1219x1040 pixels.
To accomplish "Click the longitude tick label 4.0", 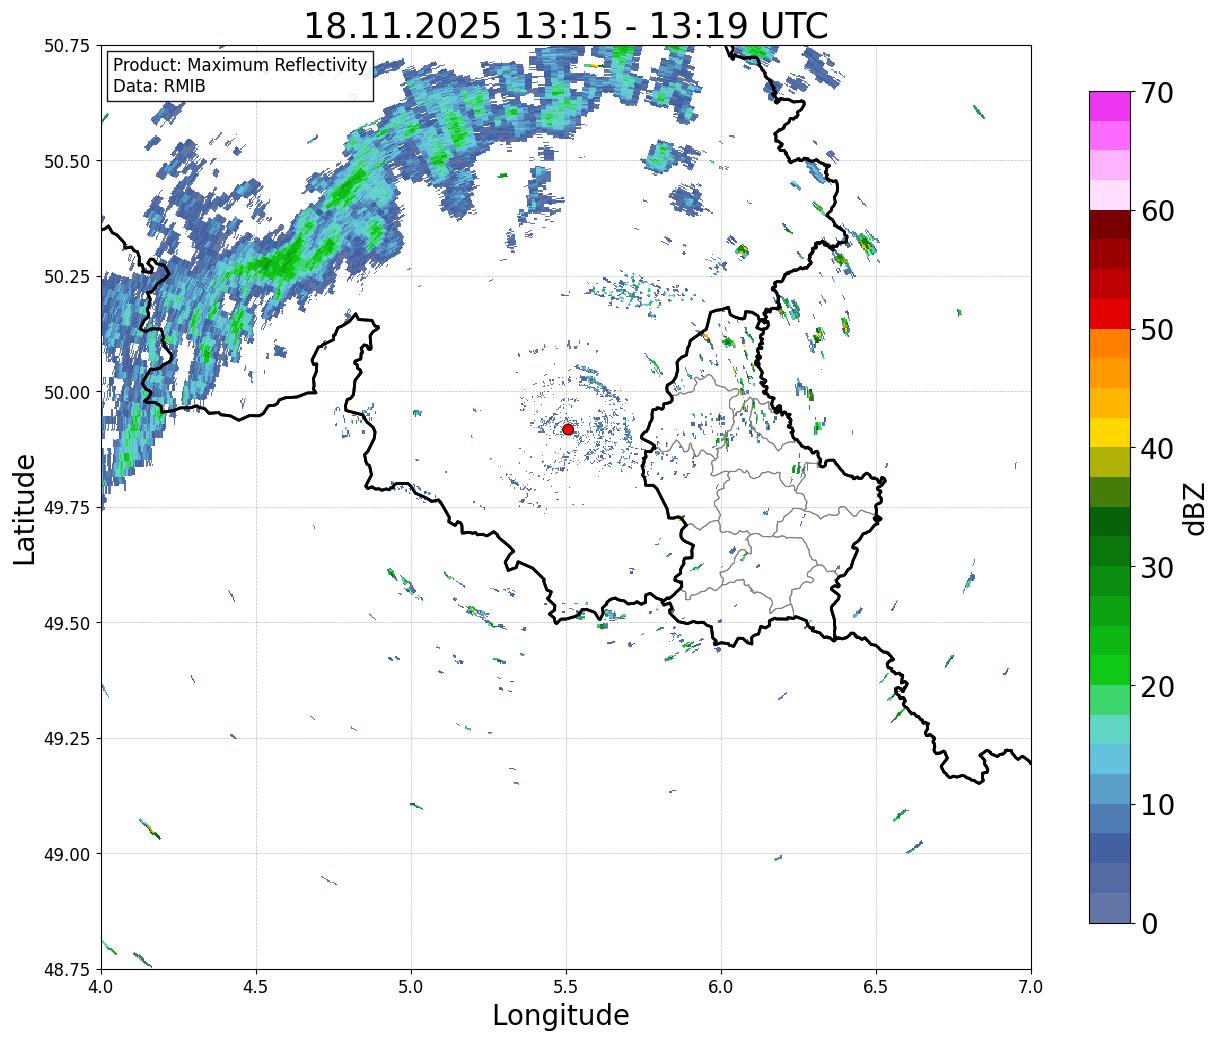I will click(x=101, y=986).
